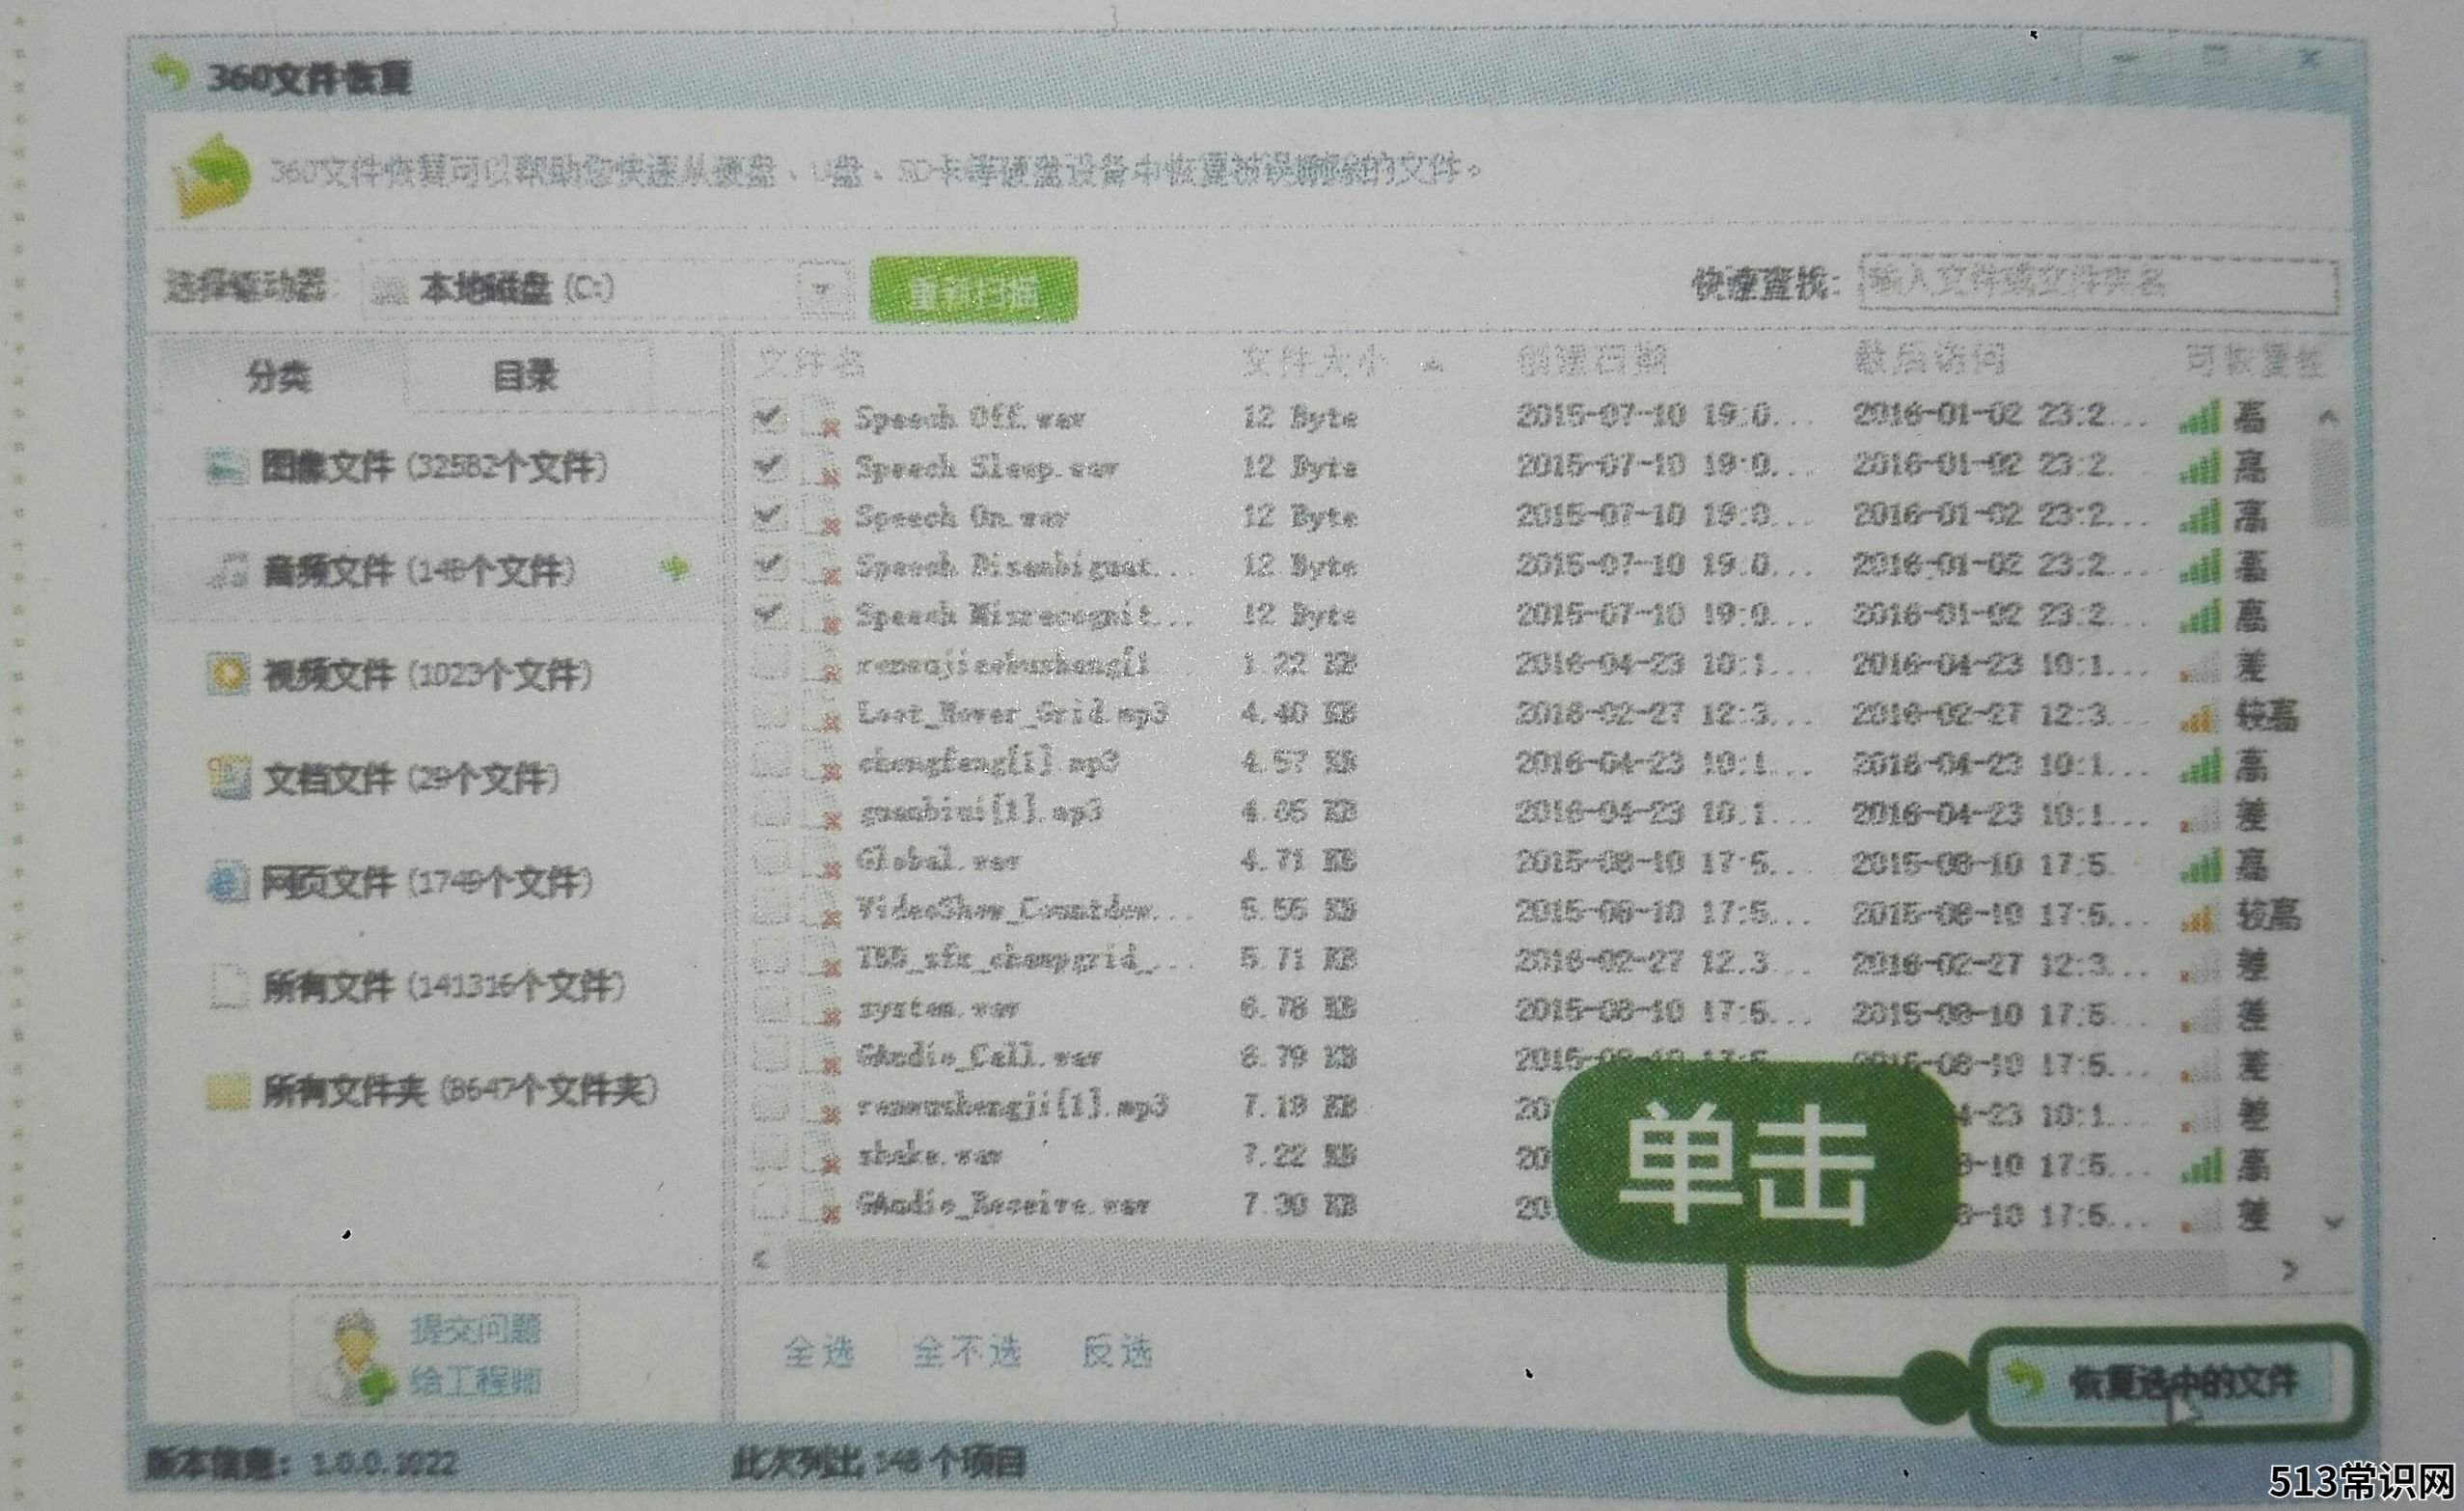
Task: Click the 反选 link
Action: [x=1118, y=1352]
